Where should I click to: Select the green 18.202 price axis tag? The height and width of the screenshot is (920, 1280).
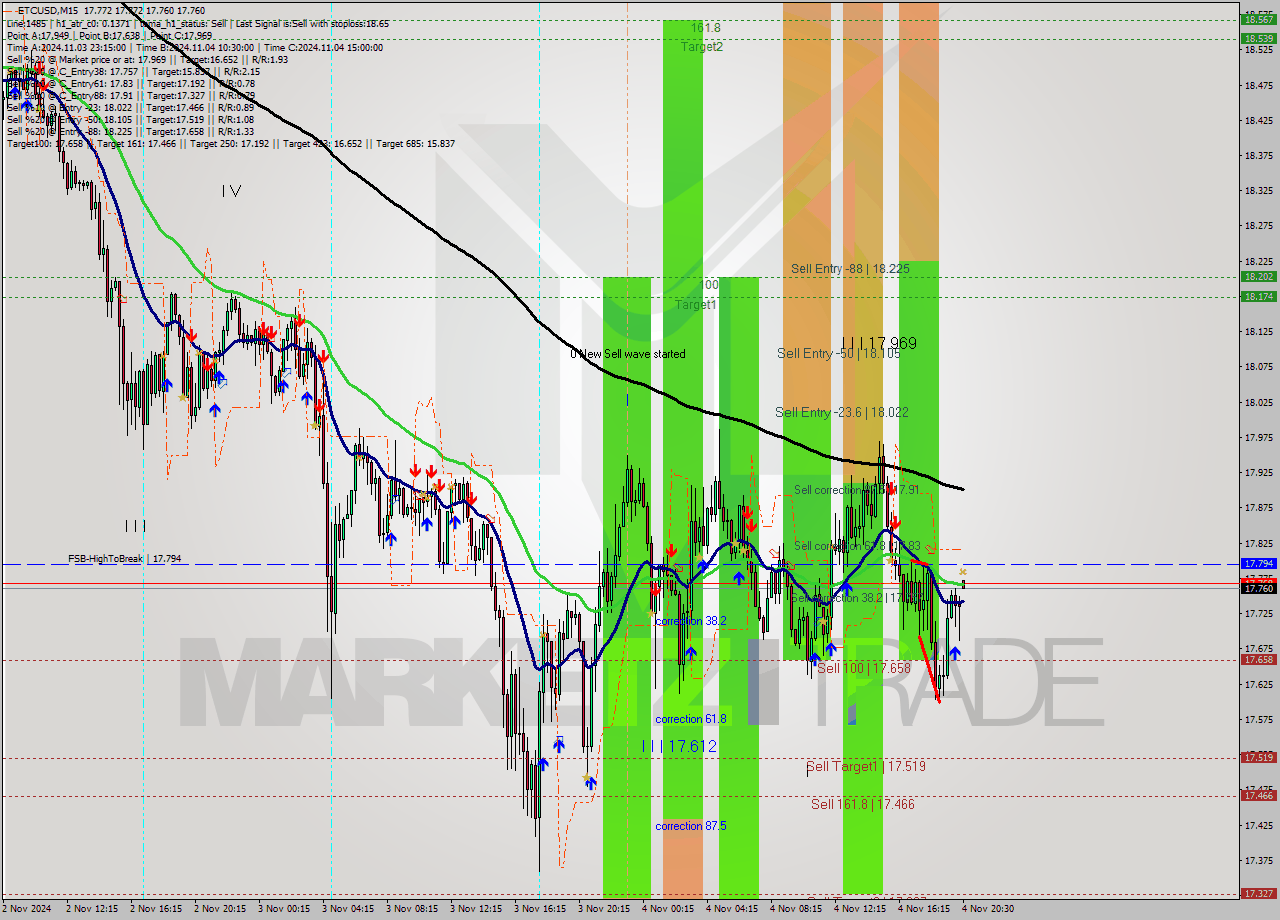1257,277
